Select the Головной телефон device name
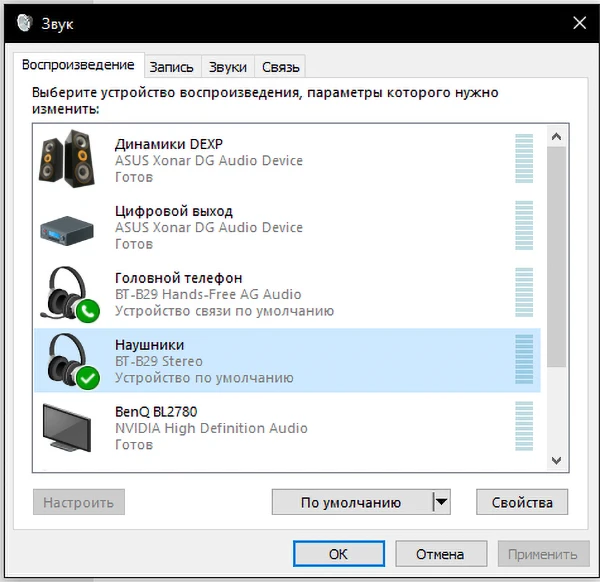This screenshot has height=582, width=600. 179,278
